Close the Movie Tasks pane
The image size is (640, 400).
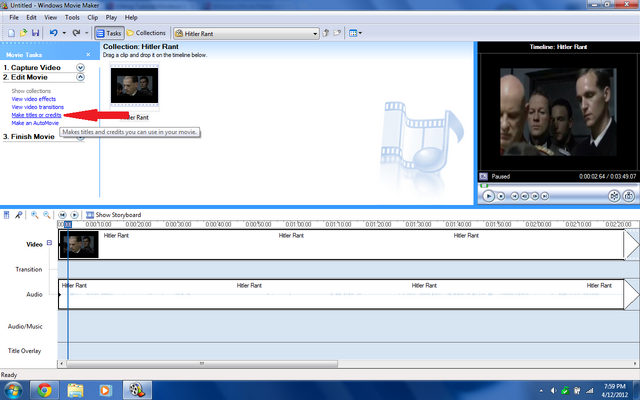88,55
